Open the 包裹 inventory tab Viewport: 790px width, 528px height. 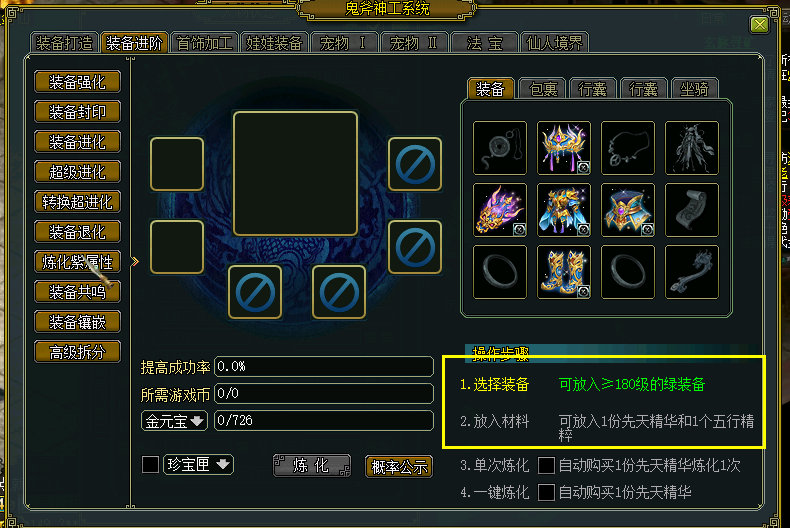pyautogui.click(x=543, y=89)
